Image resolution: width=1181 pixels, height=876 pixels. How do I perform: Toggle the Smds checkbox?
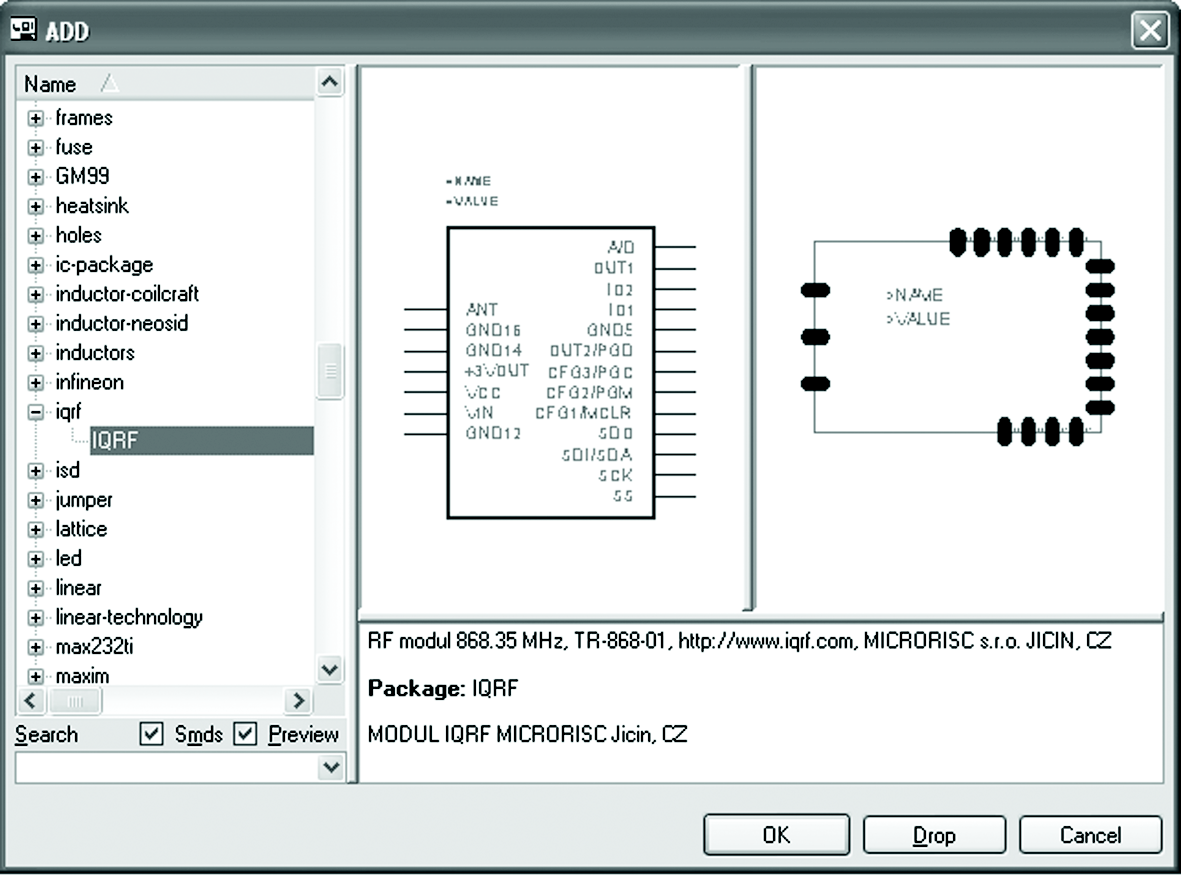point(151,734)
